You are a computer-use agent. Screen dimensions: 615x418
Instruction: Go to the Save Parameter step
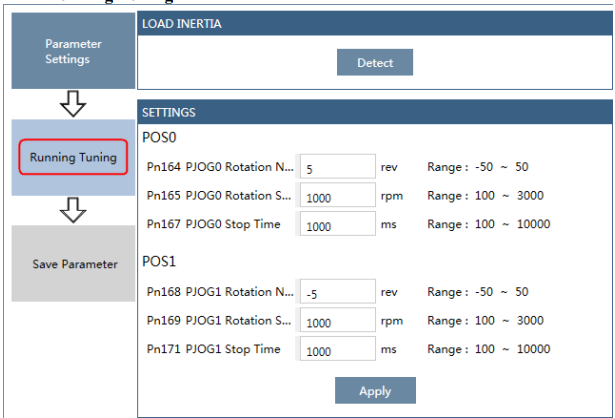pos(73,264)
